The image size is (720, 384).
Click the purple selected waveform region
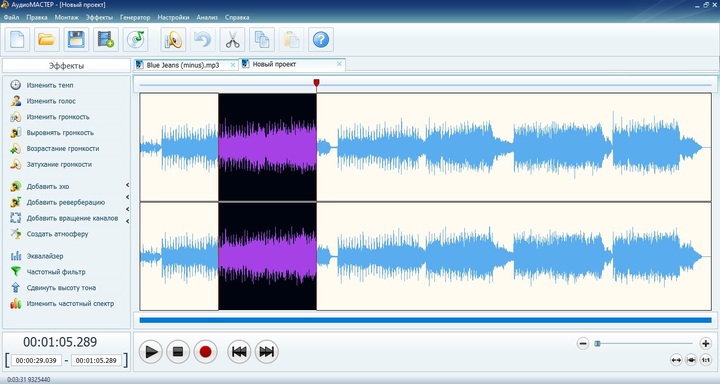(267, 202)
